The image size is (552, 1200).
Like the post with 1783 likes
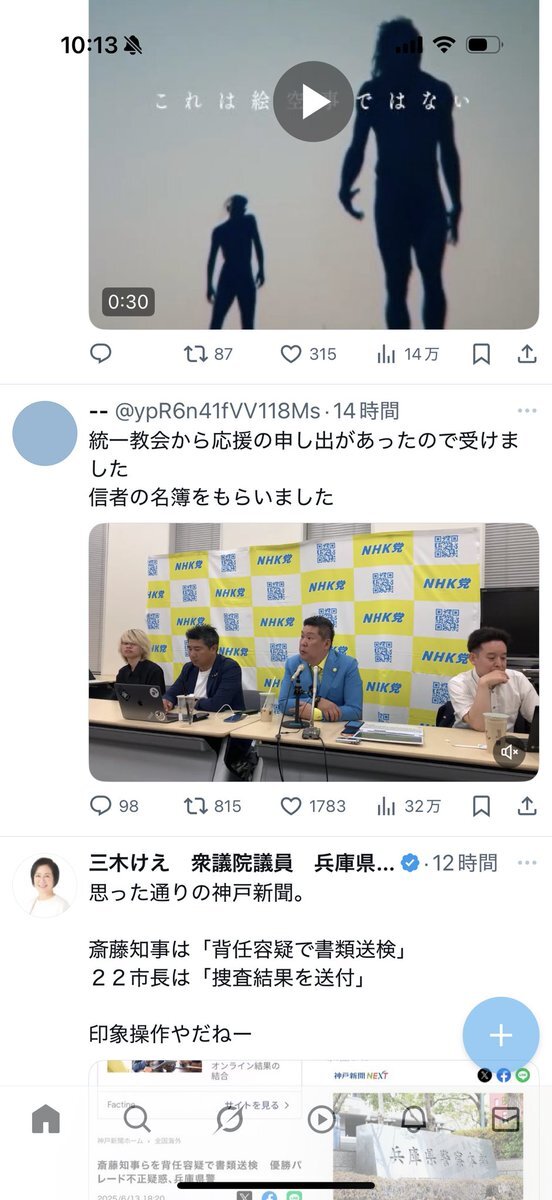[313, 806]
